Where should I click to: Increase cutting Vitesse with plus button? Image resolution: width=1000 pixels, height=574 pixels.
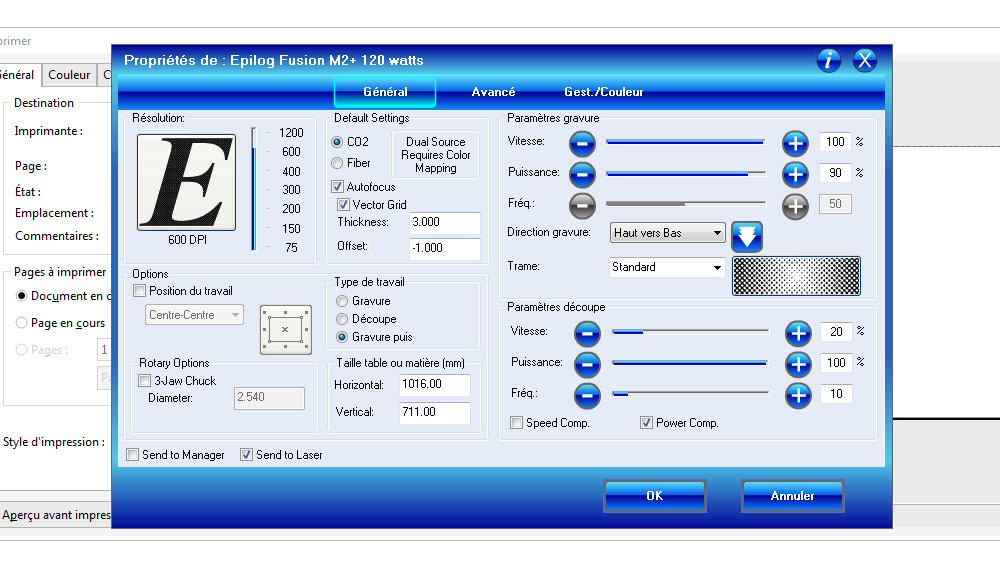(x=798, y=333)
